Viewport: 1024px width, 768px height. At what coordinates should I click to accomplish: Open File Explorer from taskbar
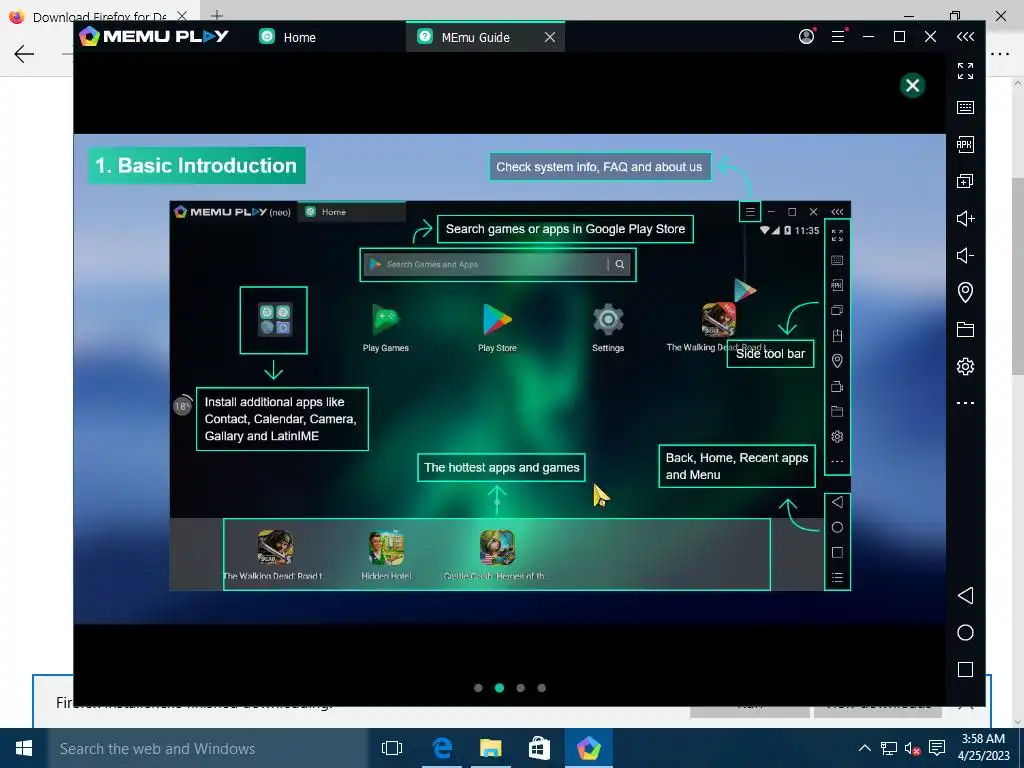pyautogui.click(x=490, y=748)
